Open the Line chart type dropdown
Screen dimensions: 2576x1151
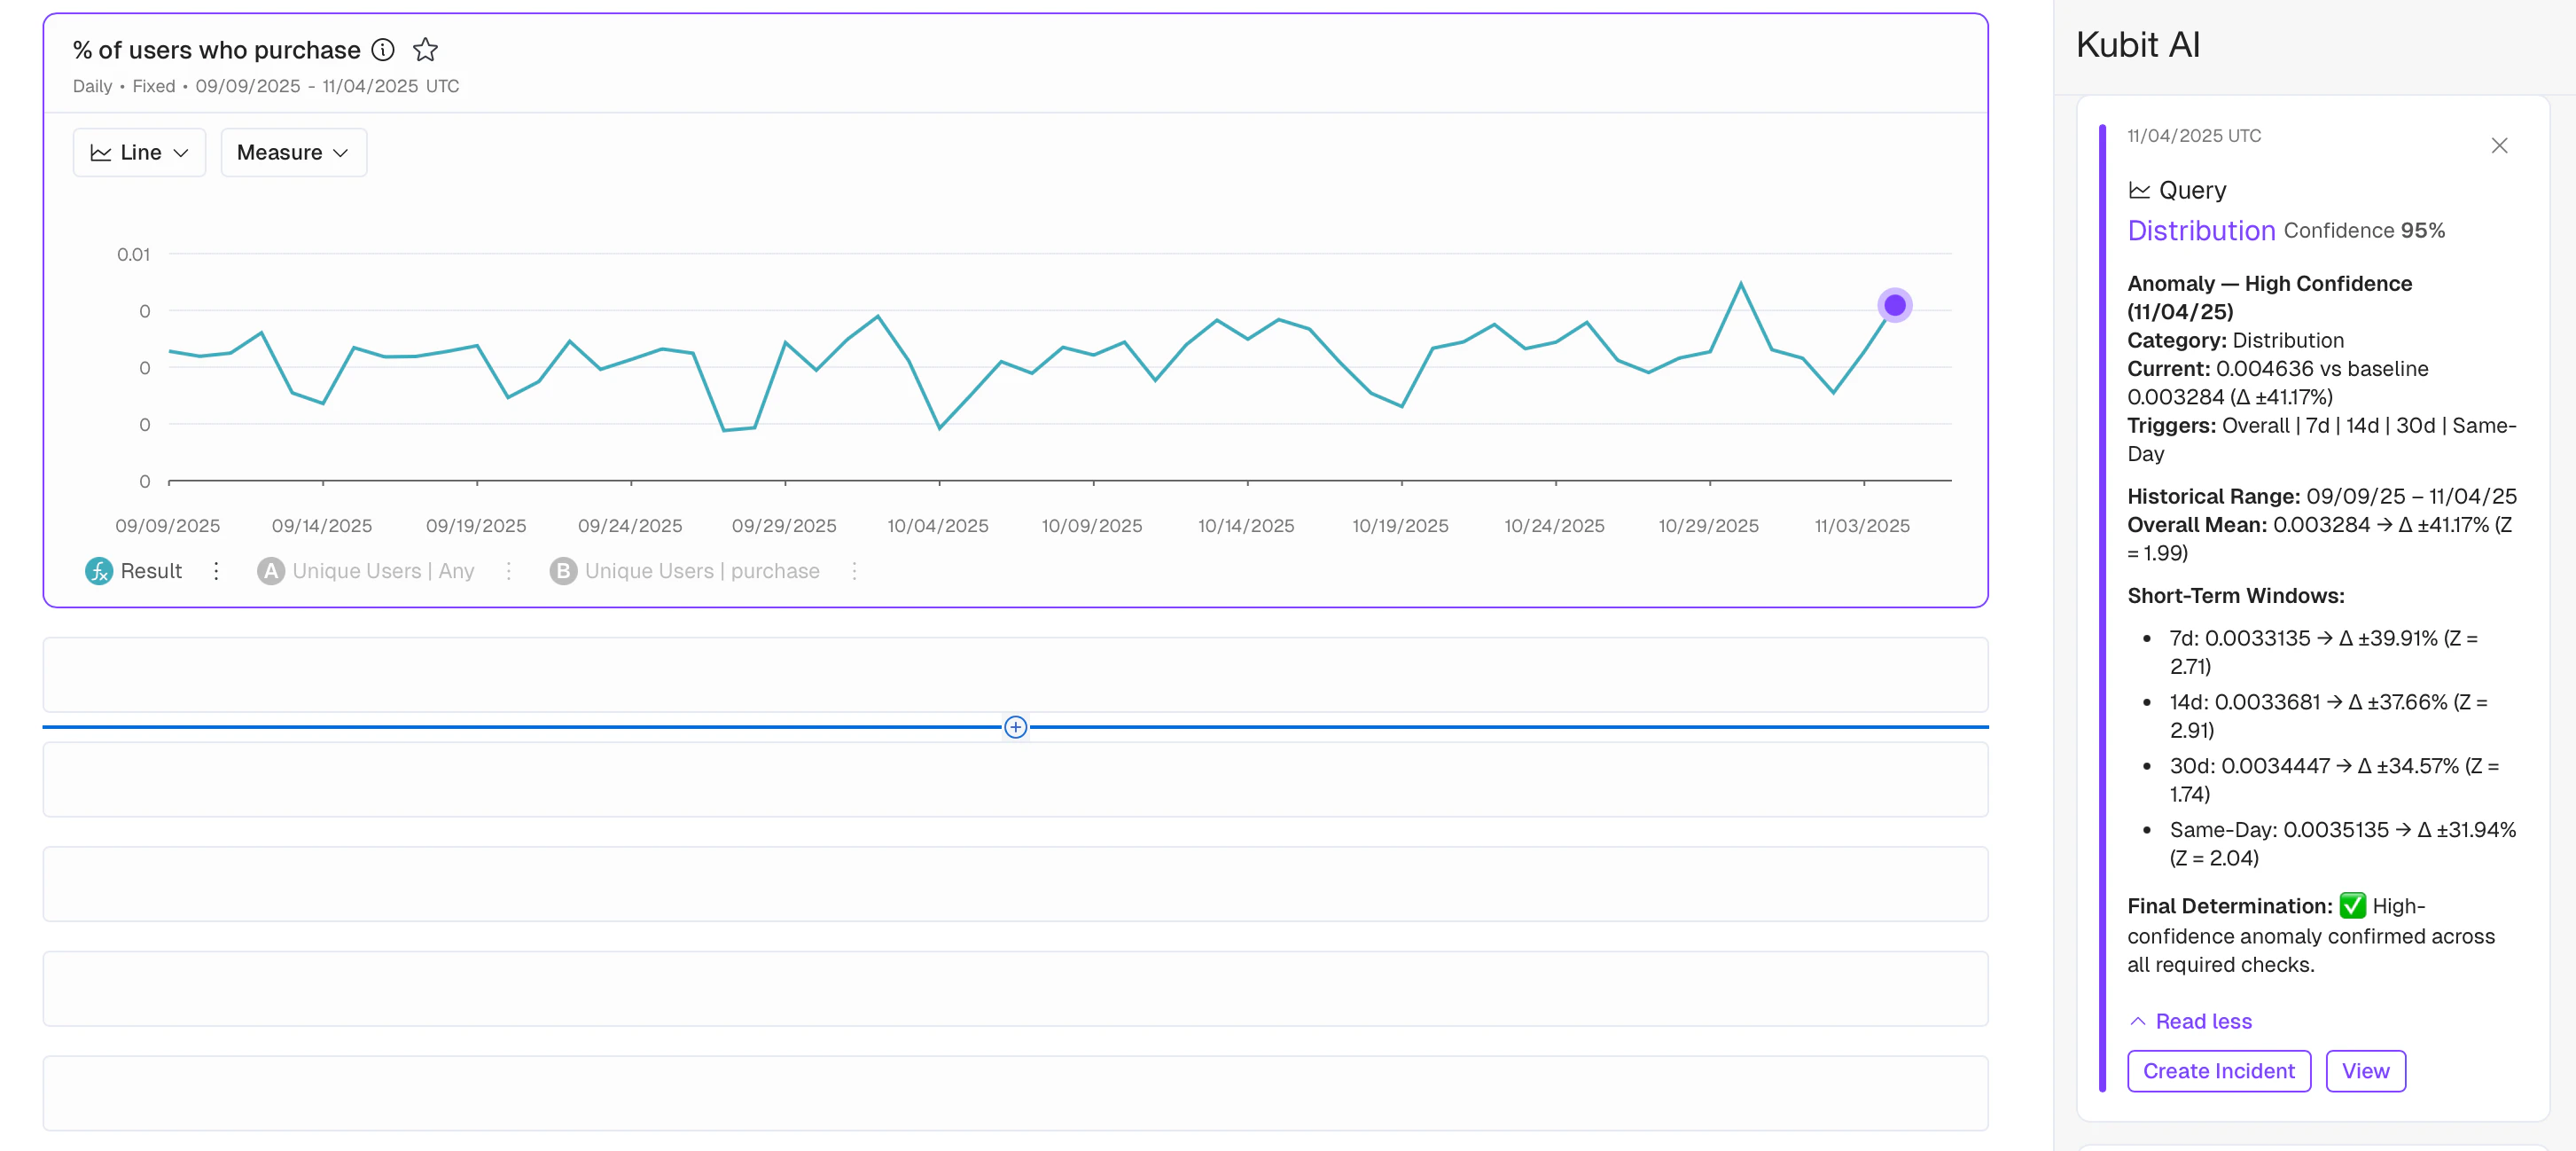point(139,152)
